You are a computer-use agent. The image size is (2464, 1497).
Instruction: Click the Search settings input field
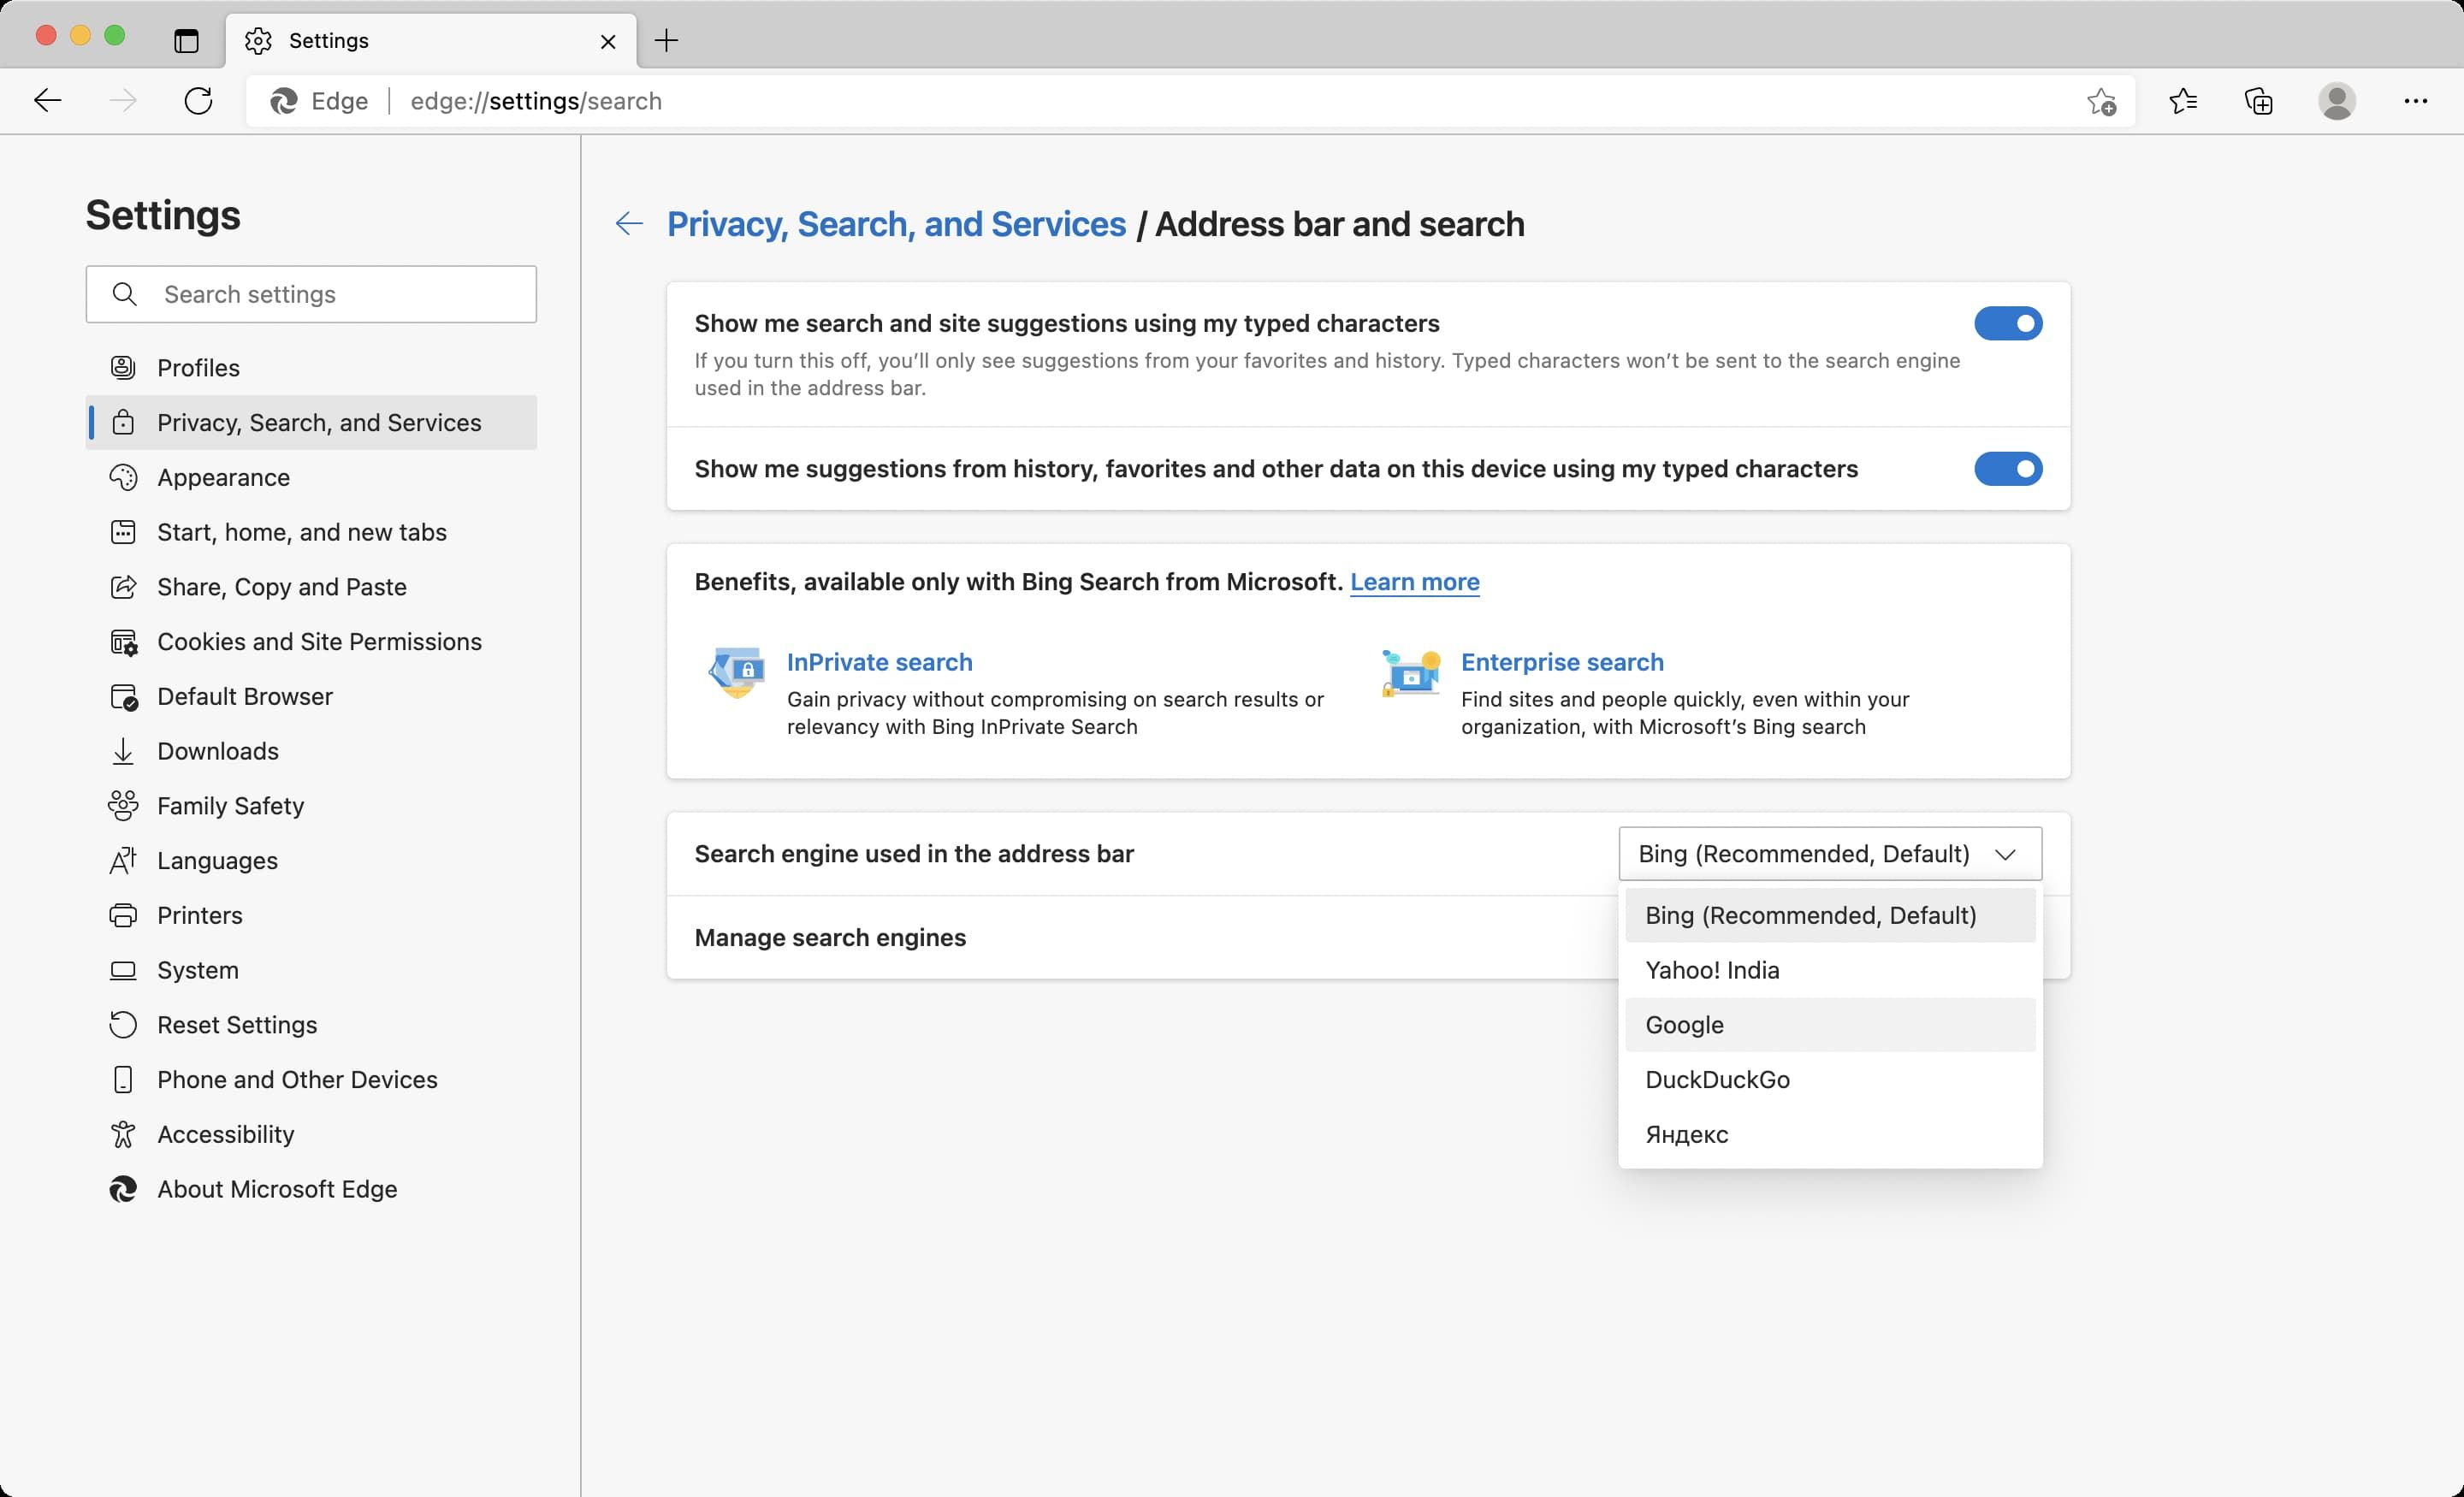pyautogui.click(x=311, y=294)
